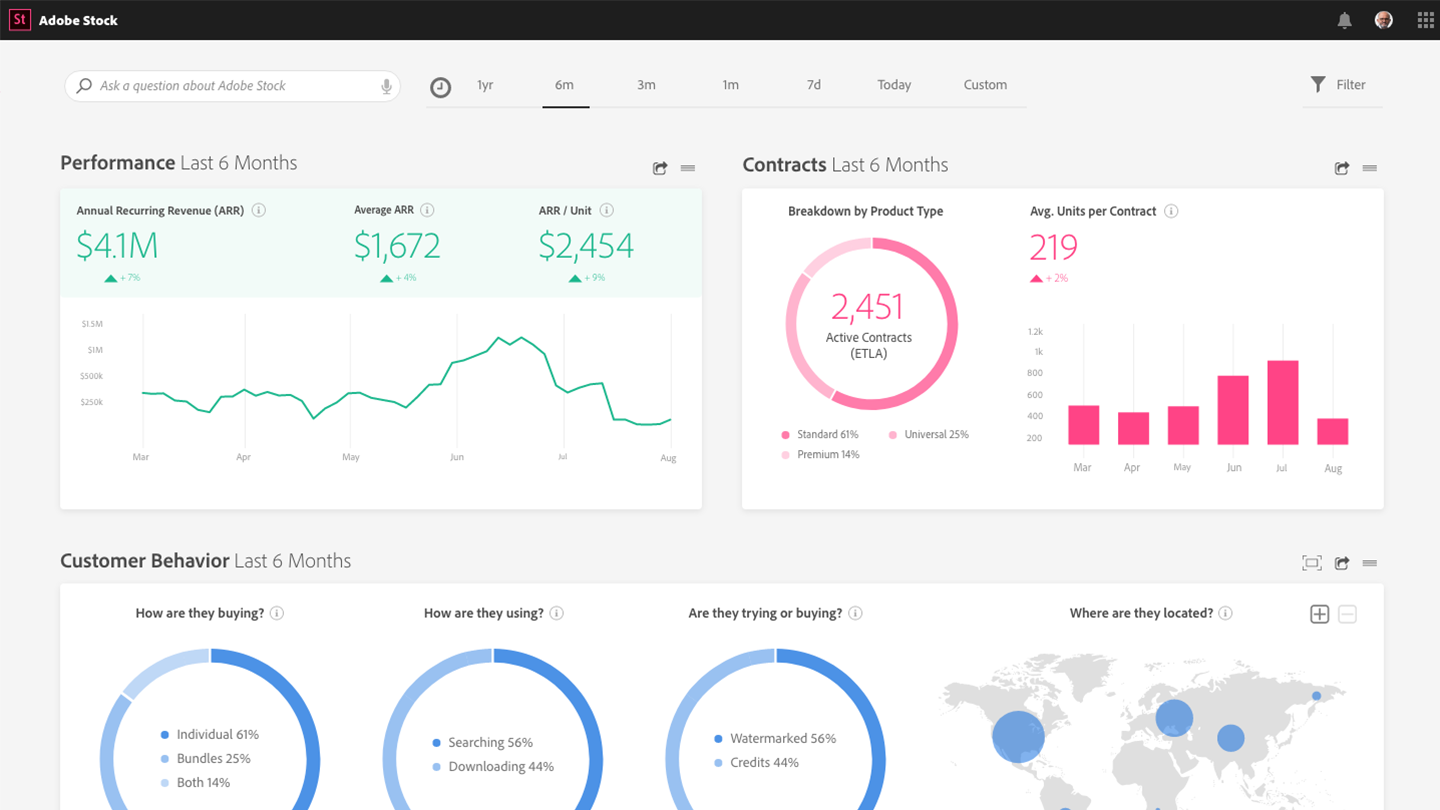Click the microphone icon in search box

[x=386, y=86]
